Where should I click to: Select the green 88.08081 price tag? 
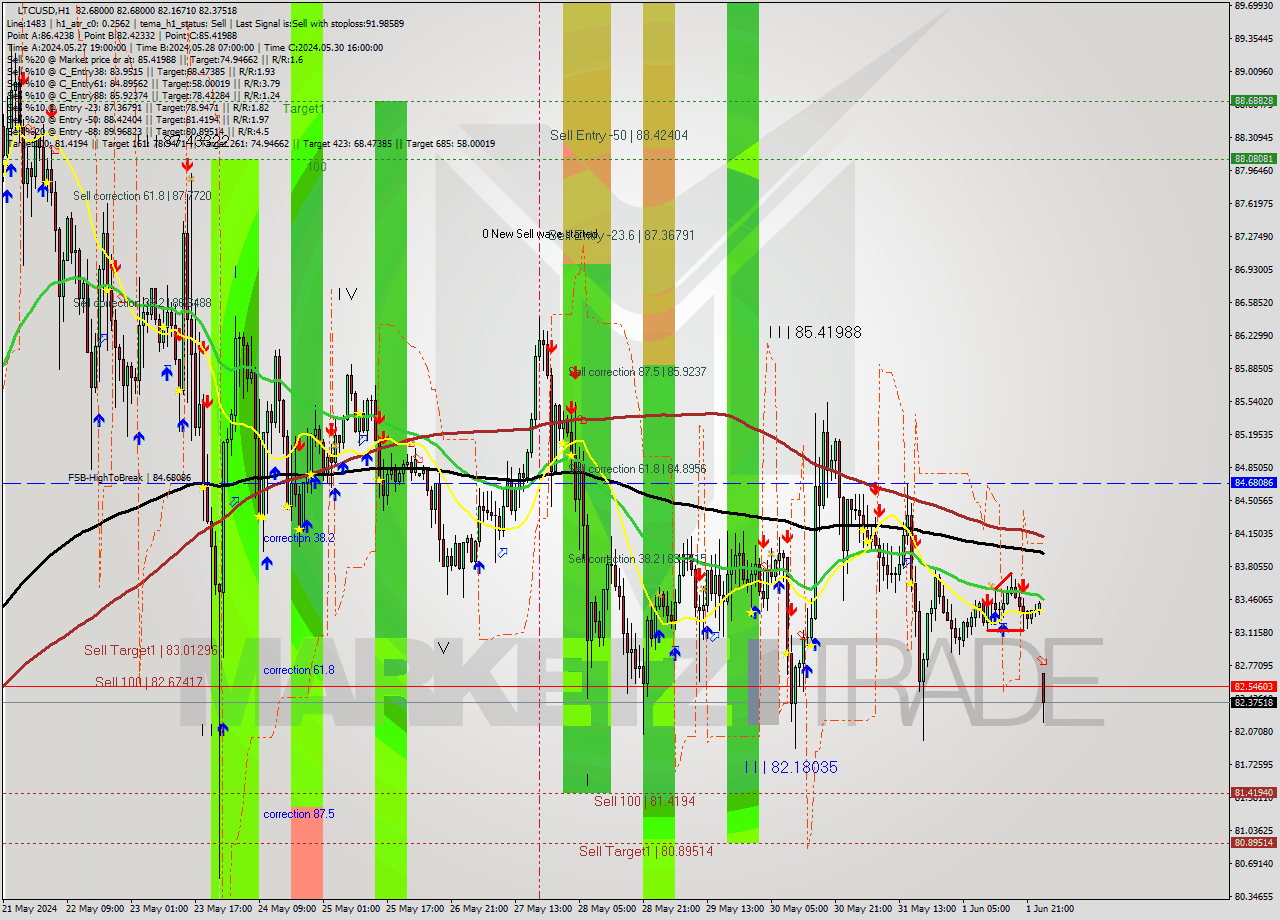click(x=1254, y=158)
